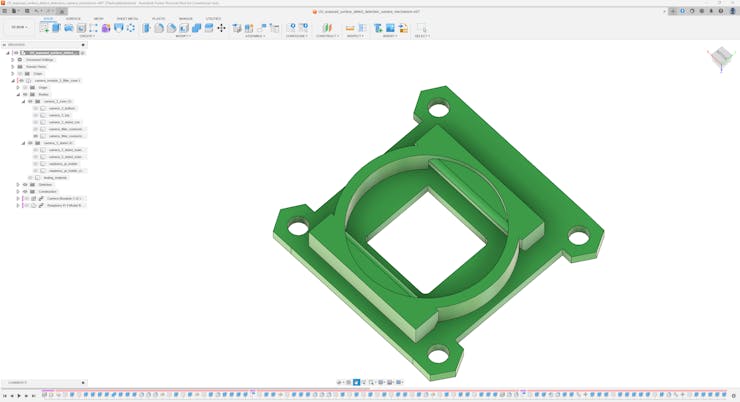Toggle visibility of camera_3_top body
Viewport: 740px width, 402px height.
pos(35,115)
